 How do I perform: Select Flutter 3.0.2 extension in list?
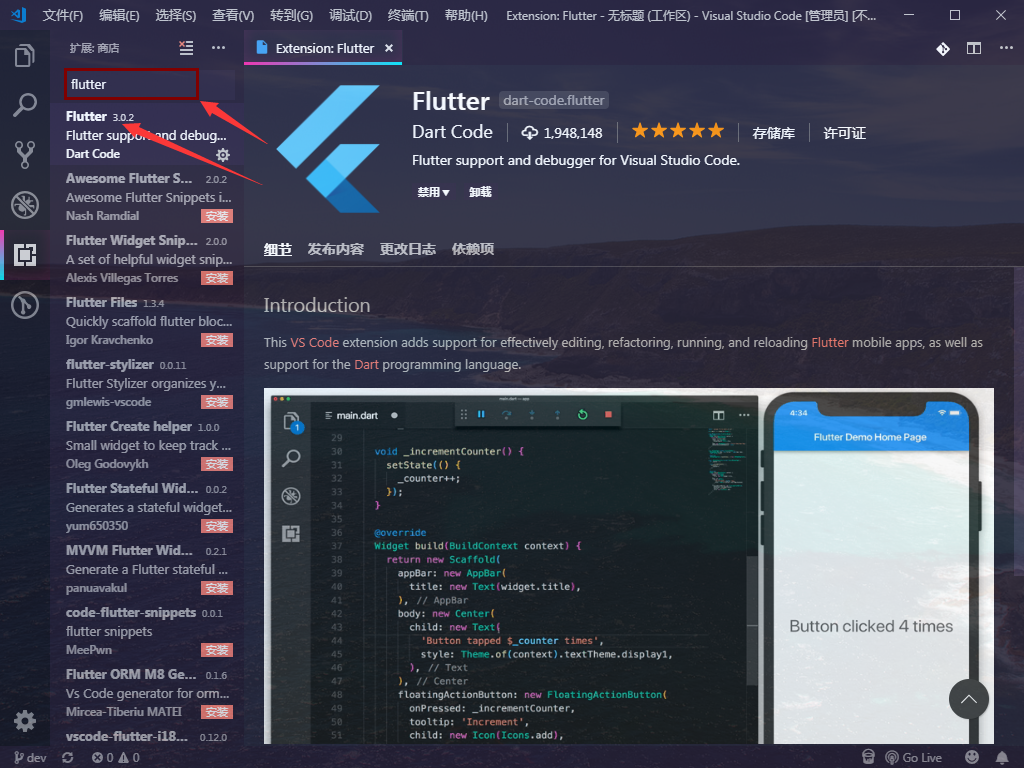[x=148, y=135]
